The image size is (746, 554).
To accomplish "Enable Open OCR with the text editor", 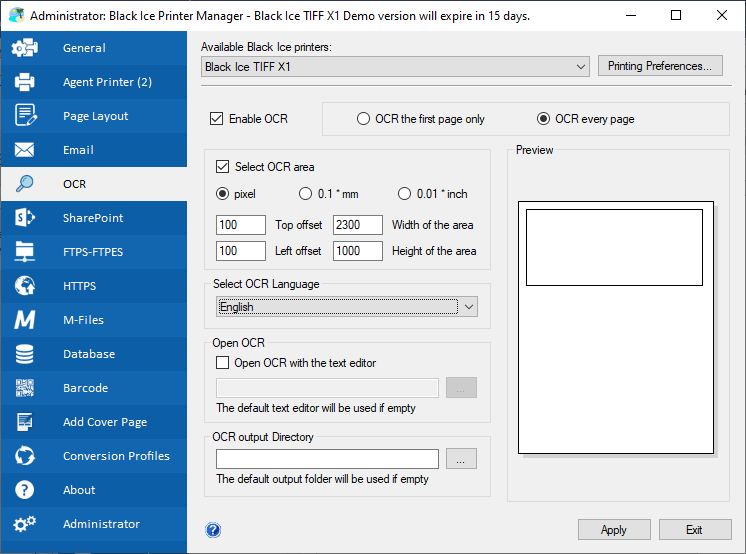I will pos(223,363).
